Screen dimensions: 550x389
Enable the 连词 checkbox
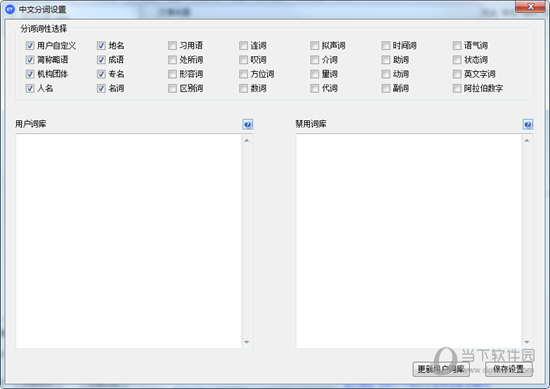[x=243, y=46]
